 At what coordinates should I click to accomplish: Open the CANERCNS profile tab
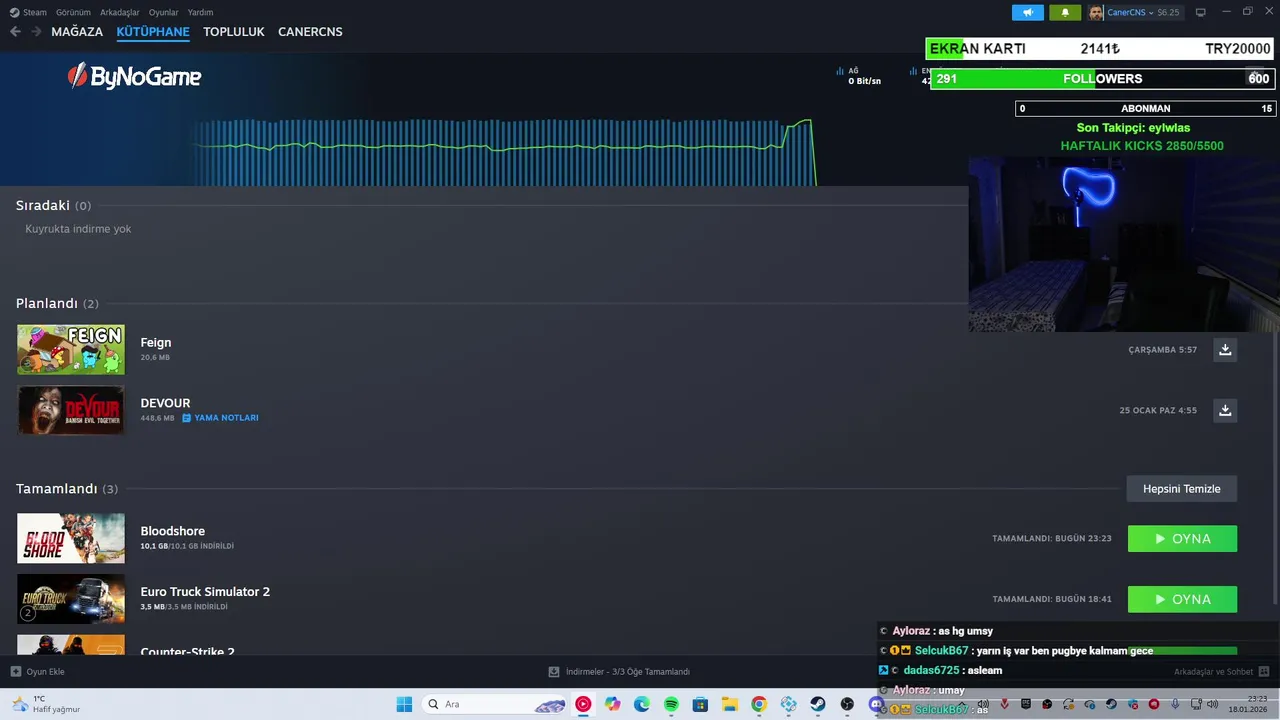pyautogui.click(x=310, y=32)
